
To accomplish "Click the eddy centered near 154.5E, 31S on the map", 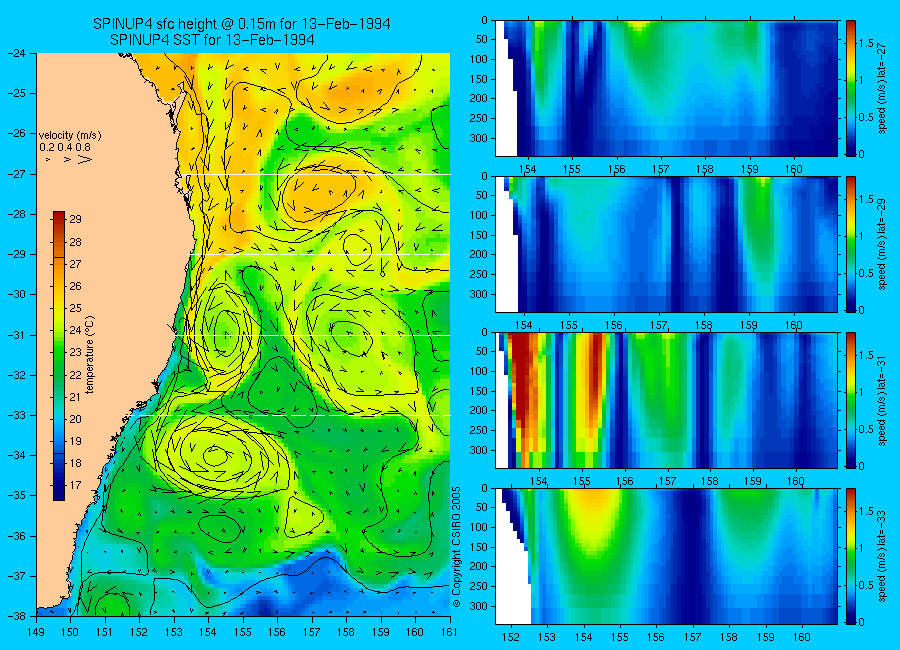I will (226, 333).
